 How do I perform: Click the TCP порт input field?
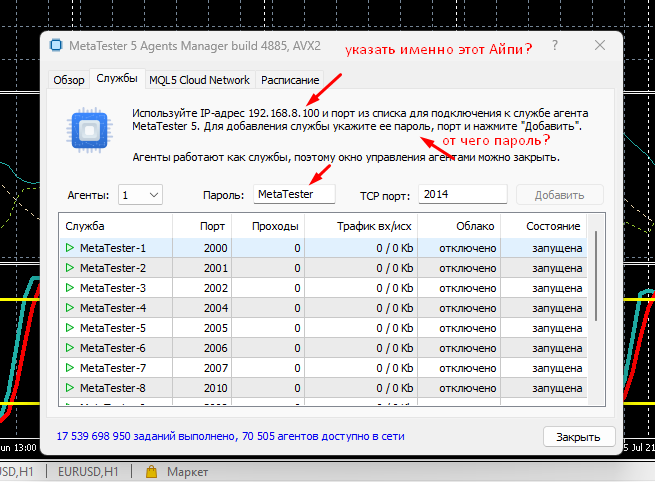pyautogui.click(x=463, y=194)
